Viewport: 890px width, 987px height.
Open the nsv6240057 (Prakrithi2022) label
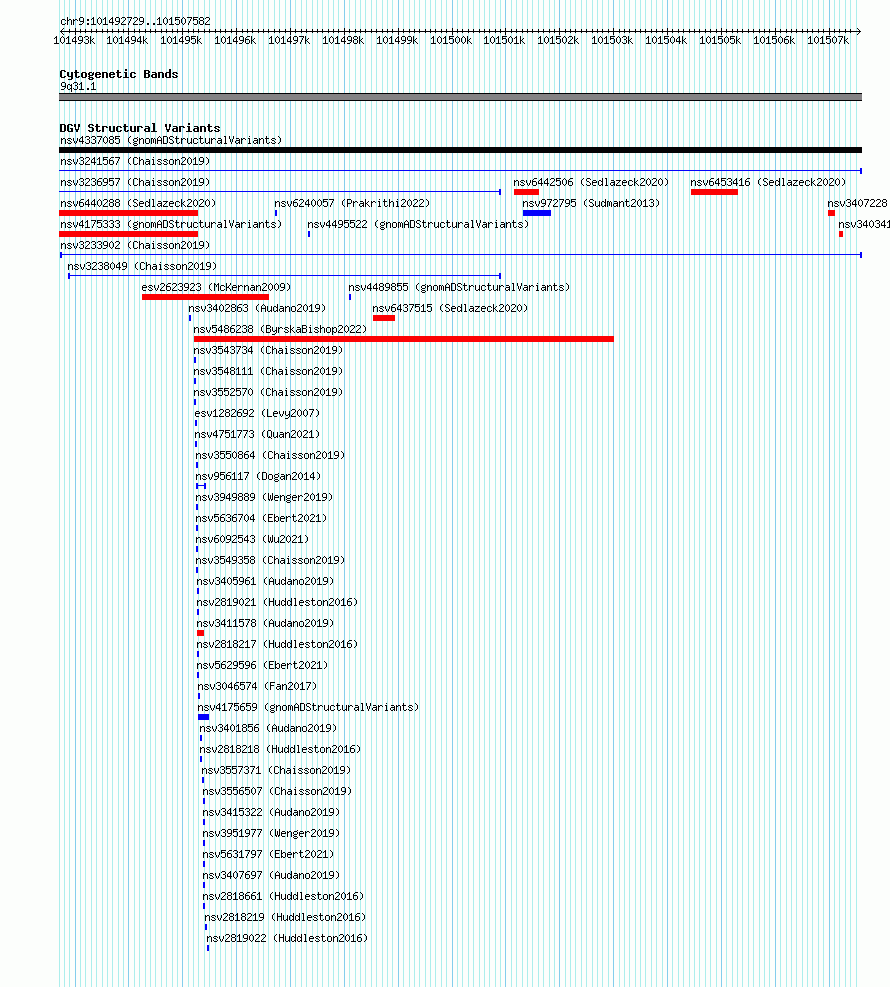352,203
